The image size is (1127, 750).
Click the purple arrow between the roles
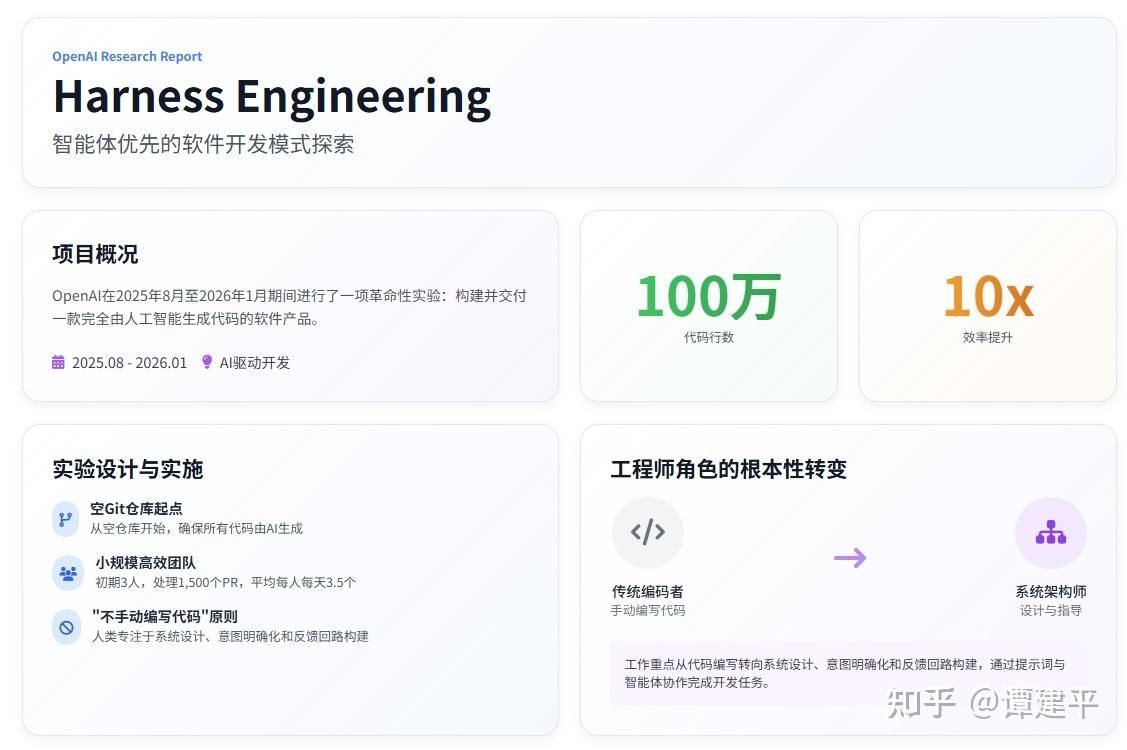click(x=850, y=557)
